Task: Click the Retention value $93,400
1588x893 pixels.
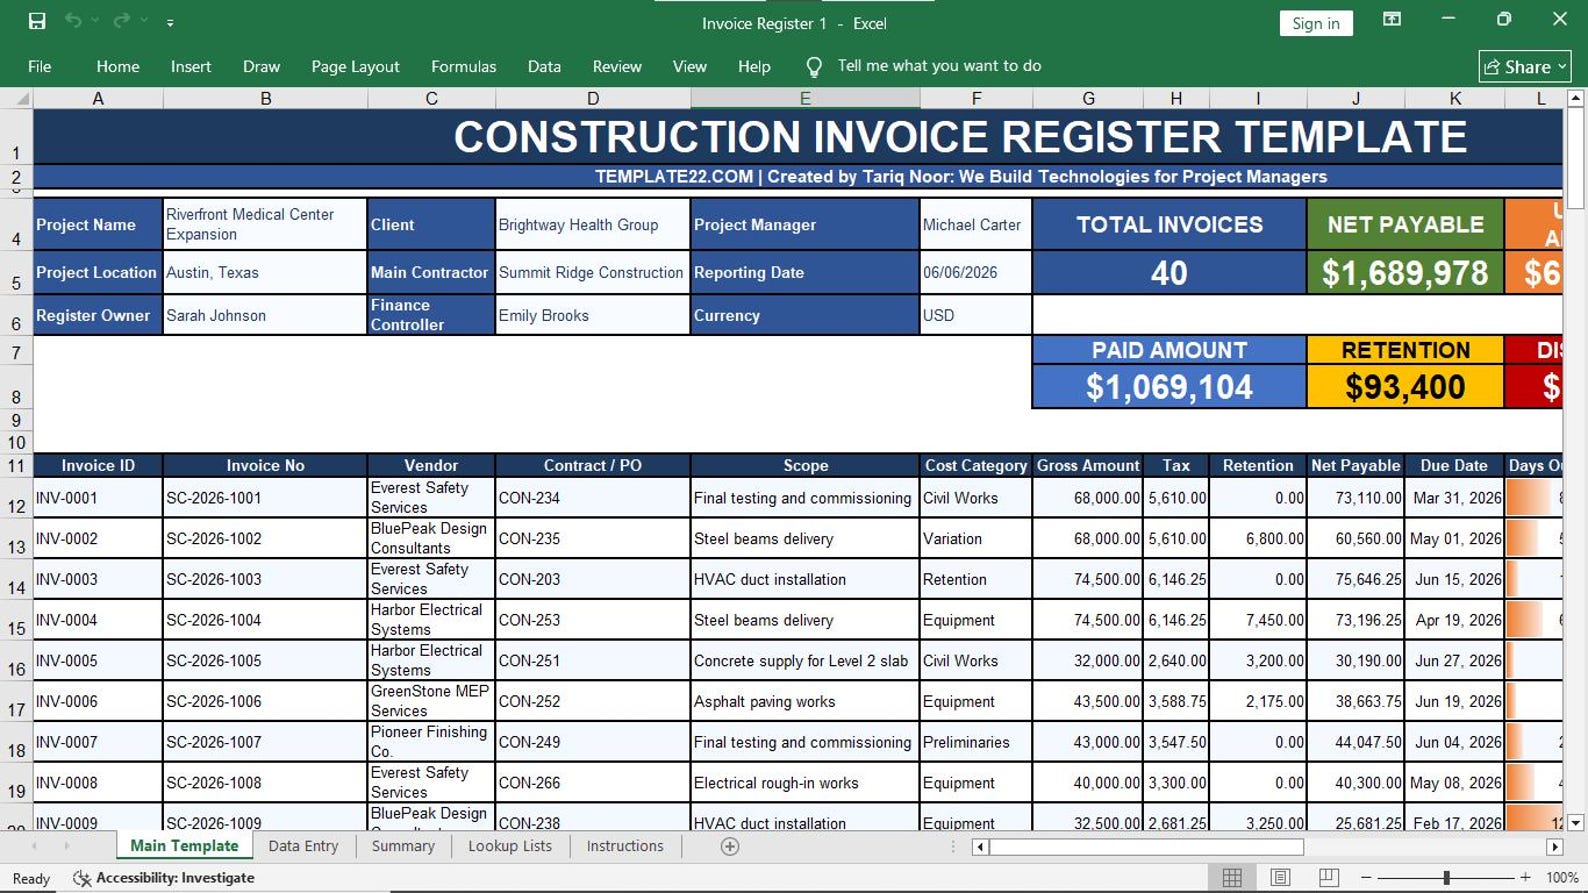Action: pyautogui.click(x=1405, y=387)
